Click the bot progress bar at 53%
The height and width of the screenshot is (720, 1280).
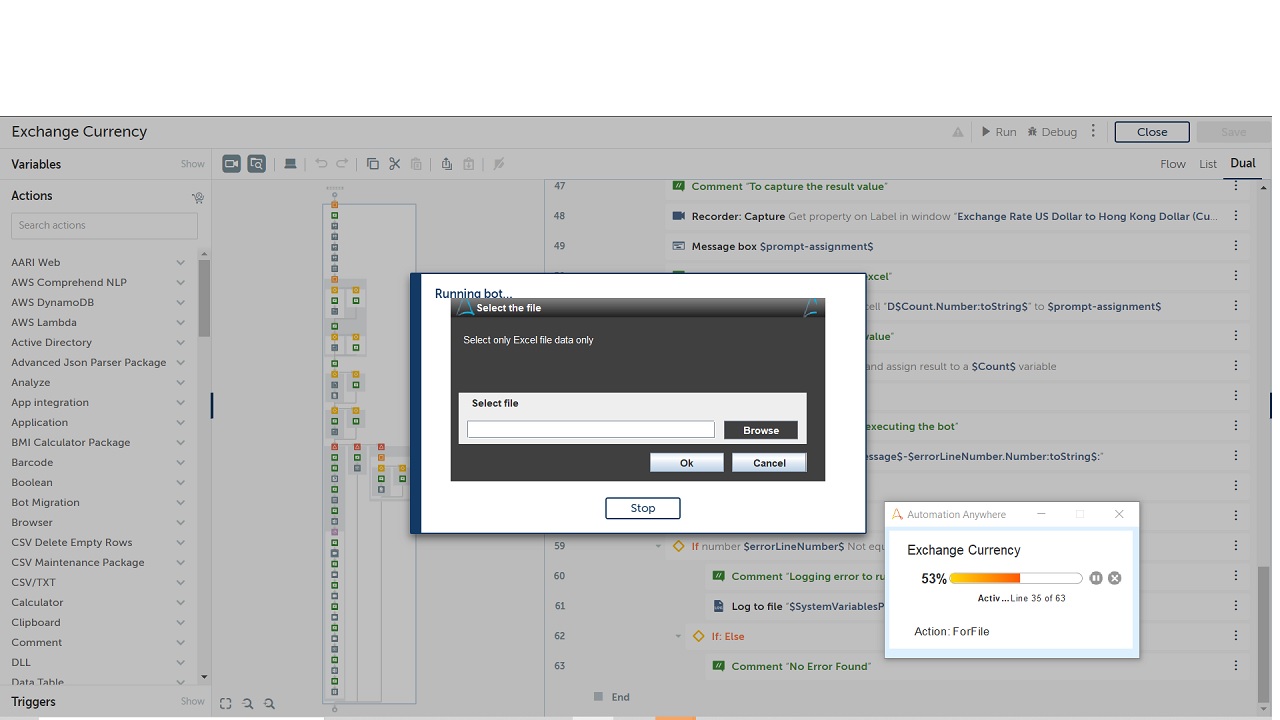point(1016,578)
